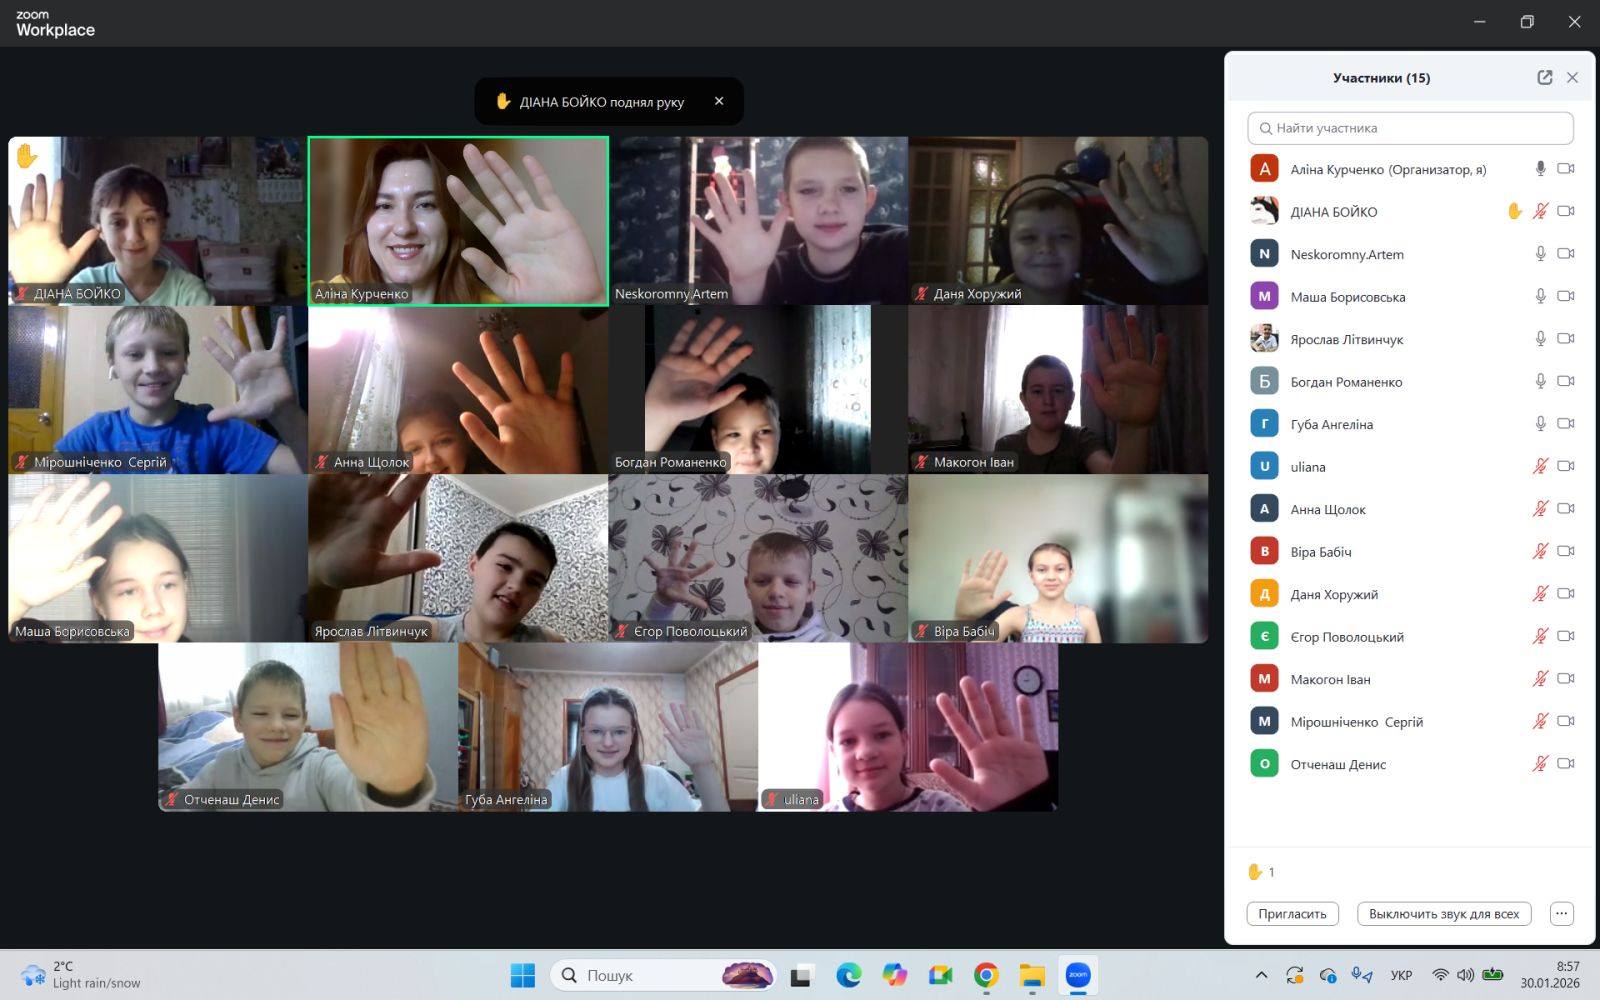Open the УКР keyboard language switcher
1600x1000 pixels.
point(1401,975)
